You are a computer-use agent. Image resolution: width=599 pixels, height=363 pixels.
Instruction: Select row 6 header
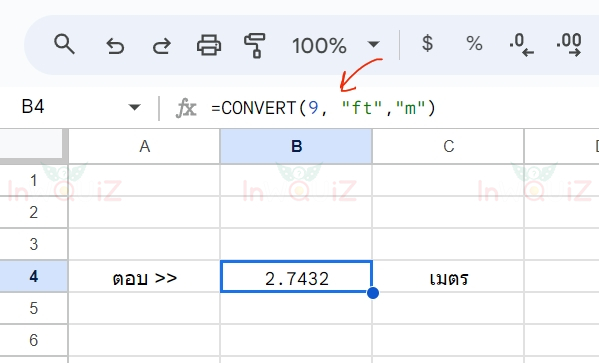click(x=34, y=340)
